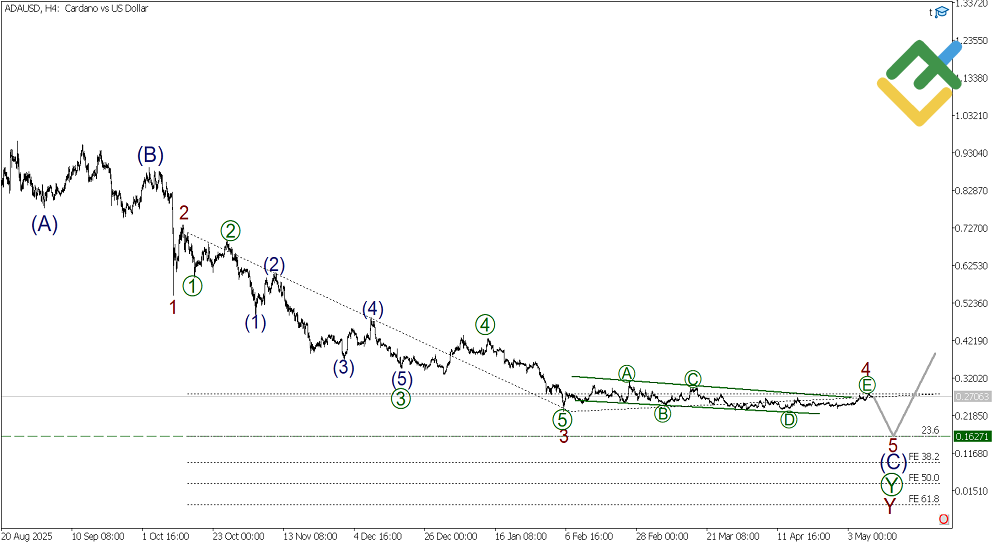Click the 0.32020 price axis value
1000x545 pixels.
[971, 379]
